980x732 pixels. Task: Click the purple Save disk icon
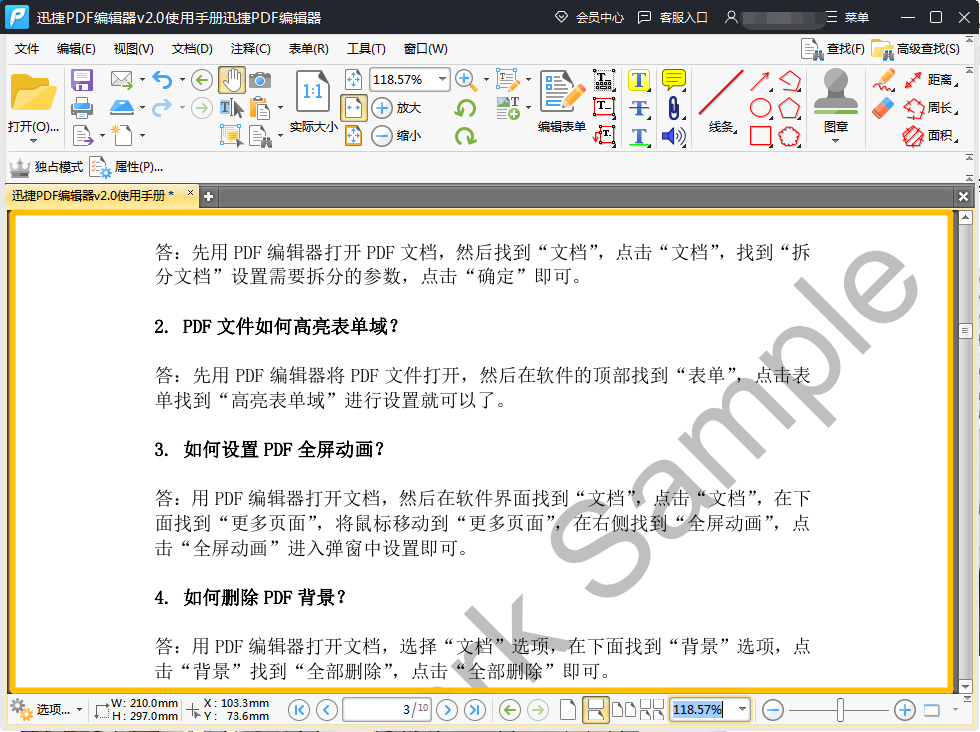click(82, 80)
